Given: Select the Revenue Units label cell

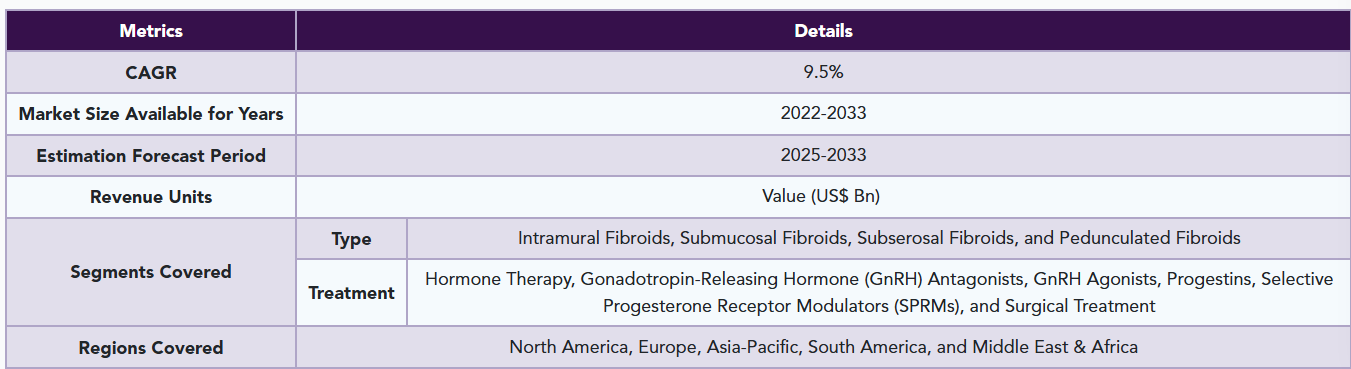Looking at the screenshot, I should [151, 197].
